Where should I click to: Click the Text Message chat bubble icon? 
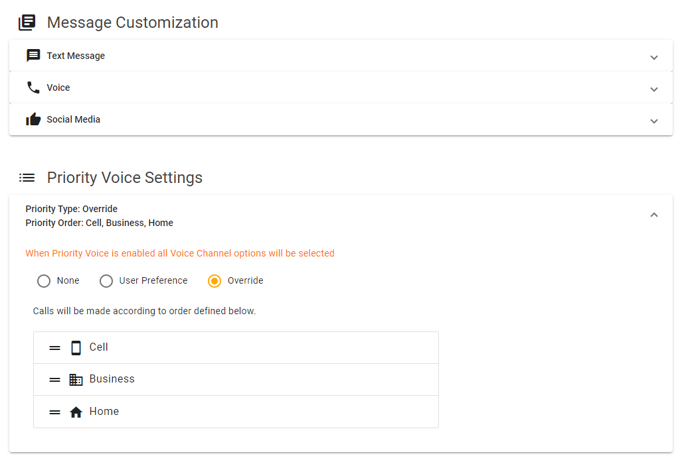tap(33, 56)
